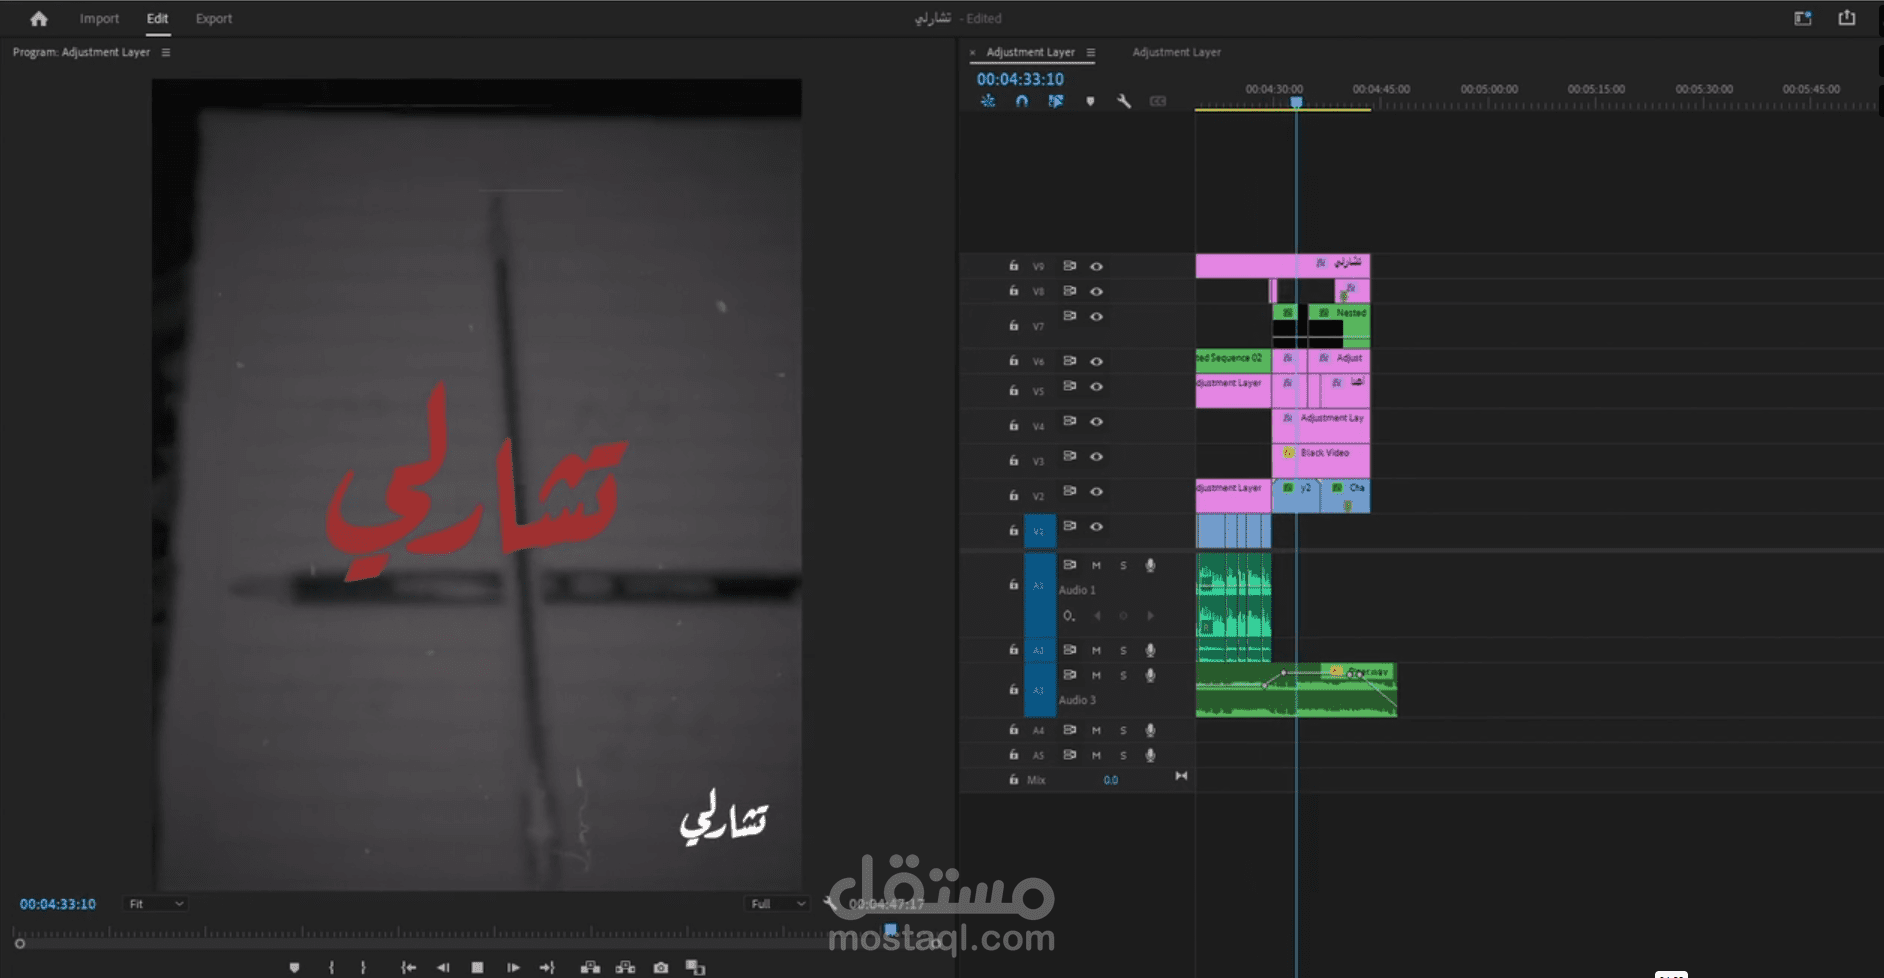Click the blue playhead in the timeline ruler
Viewport: 1884px width, 978px height.
1298,101
